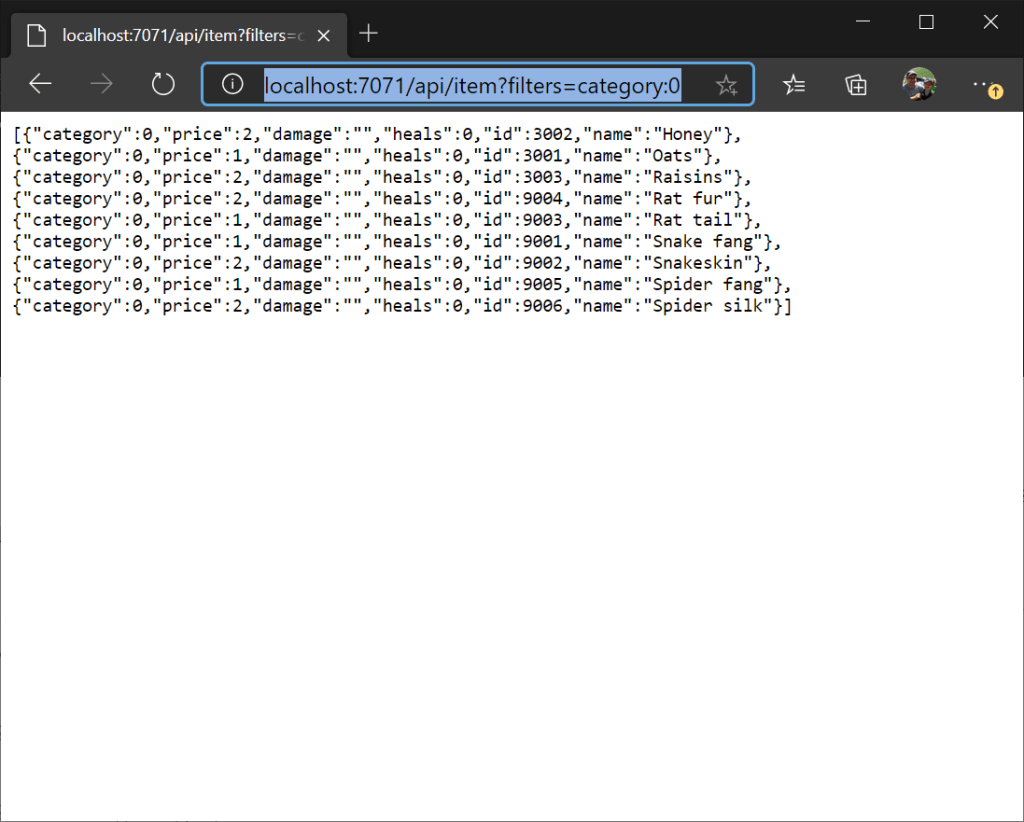The height and width of the screenshot is (822, 1024).
Task: Open the user profile avatar
Action: [918, 85]
